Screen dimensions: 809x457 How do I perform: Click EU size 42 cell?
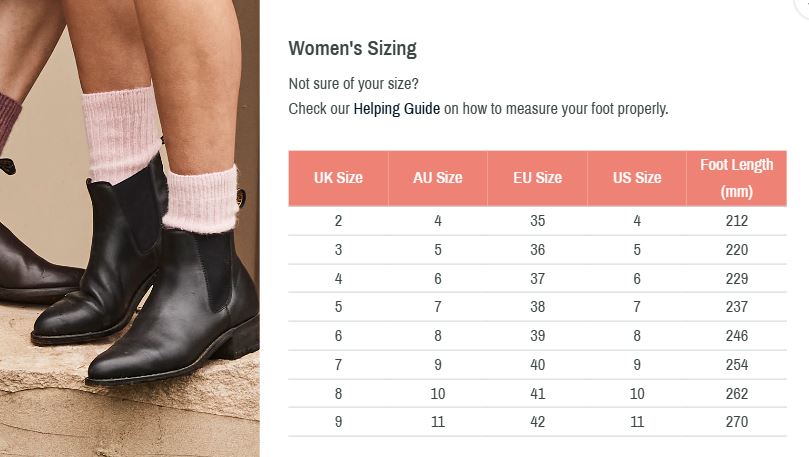(x=537, y=422)
